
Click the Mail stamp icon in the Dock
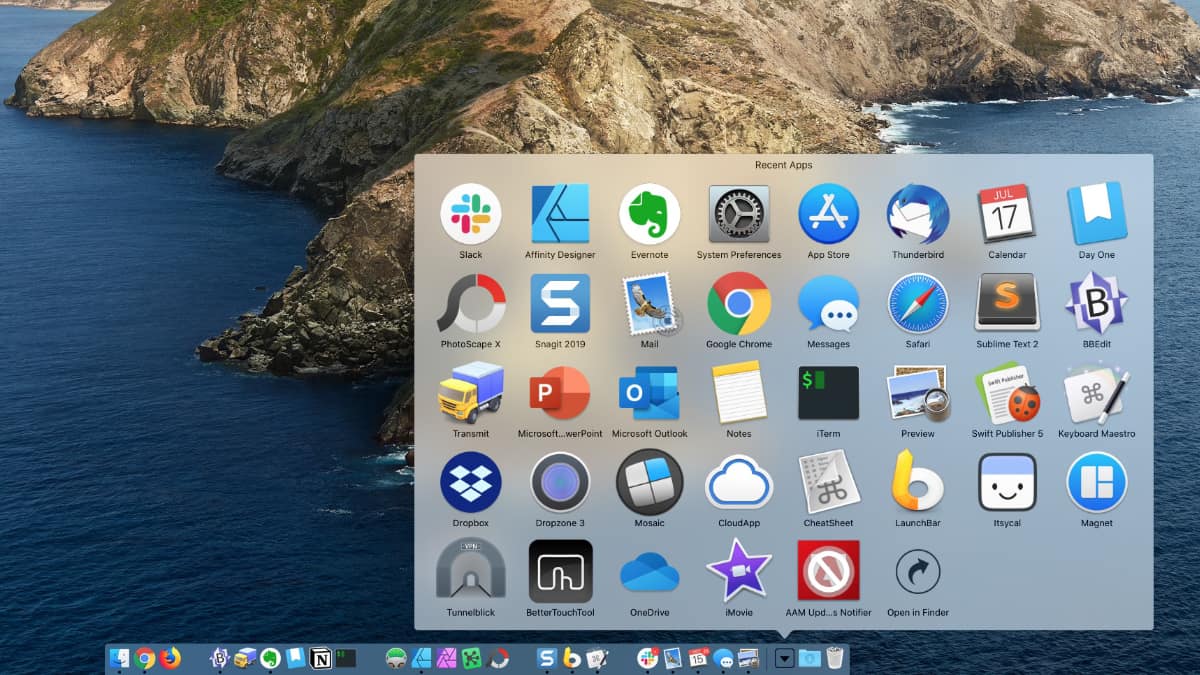[x=673, y=657]
